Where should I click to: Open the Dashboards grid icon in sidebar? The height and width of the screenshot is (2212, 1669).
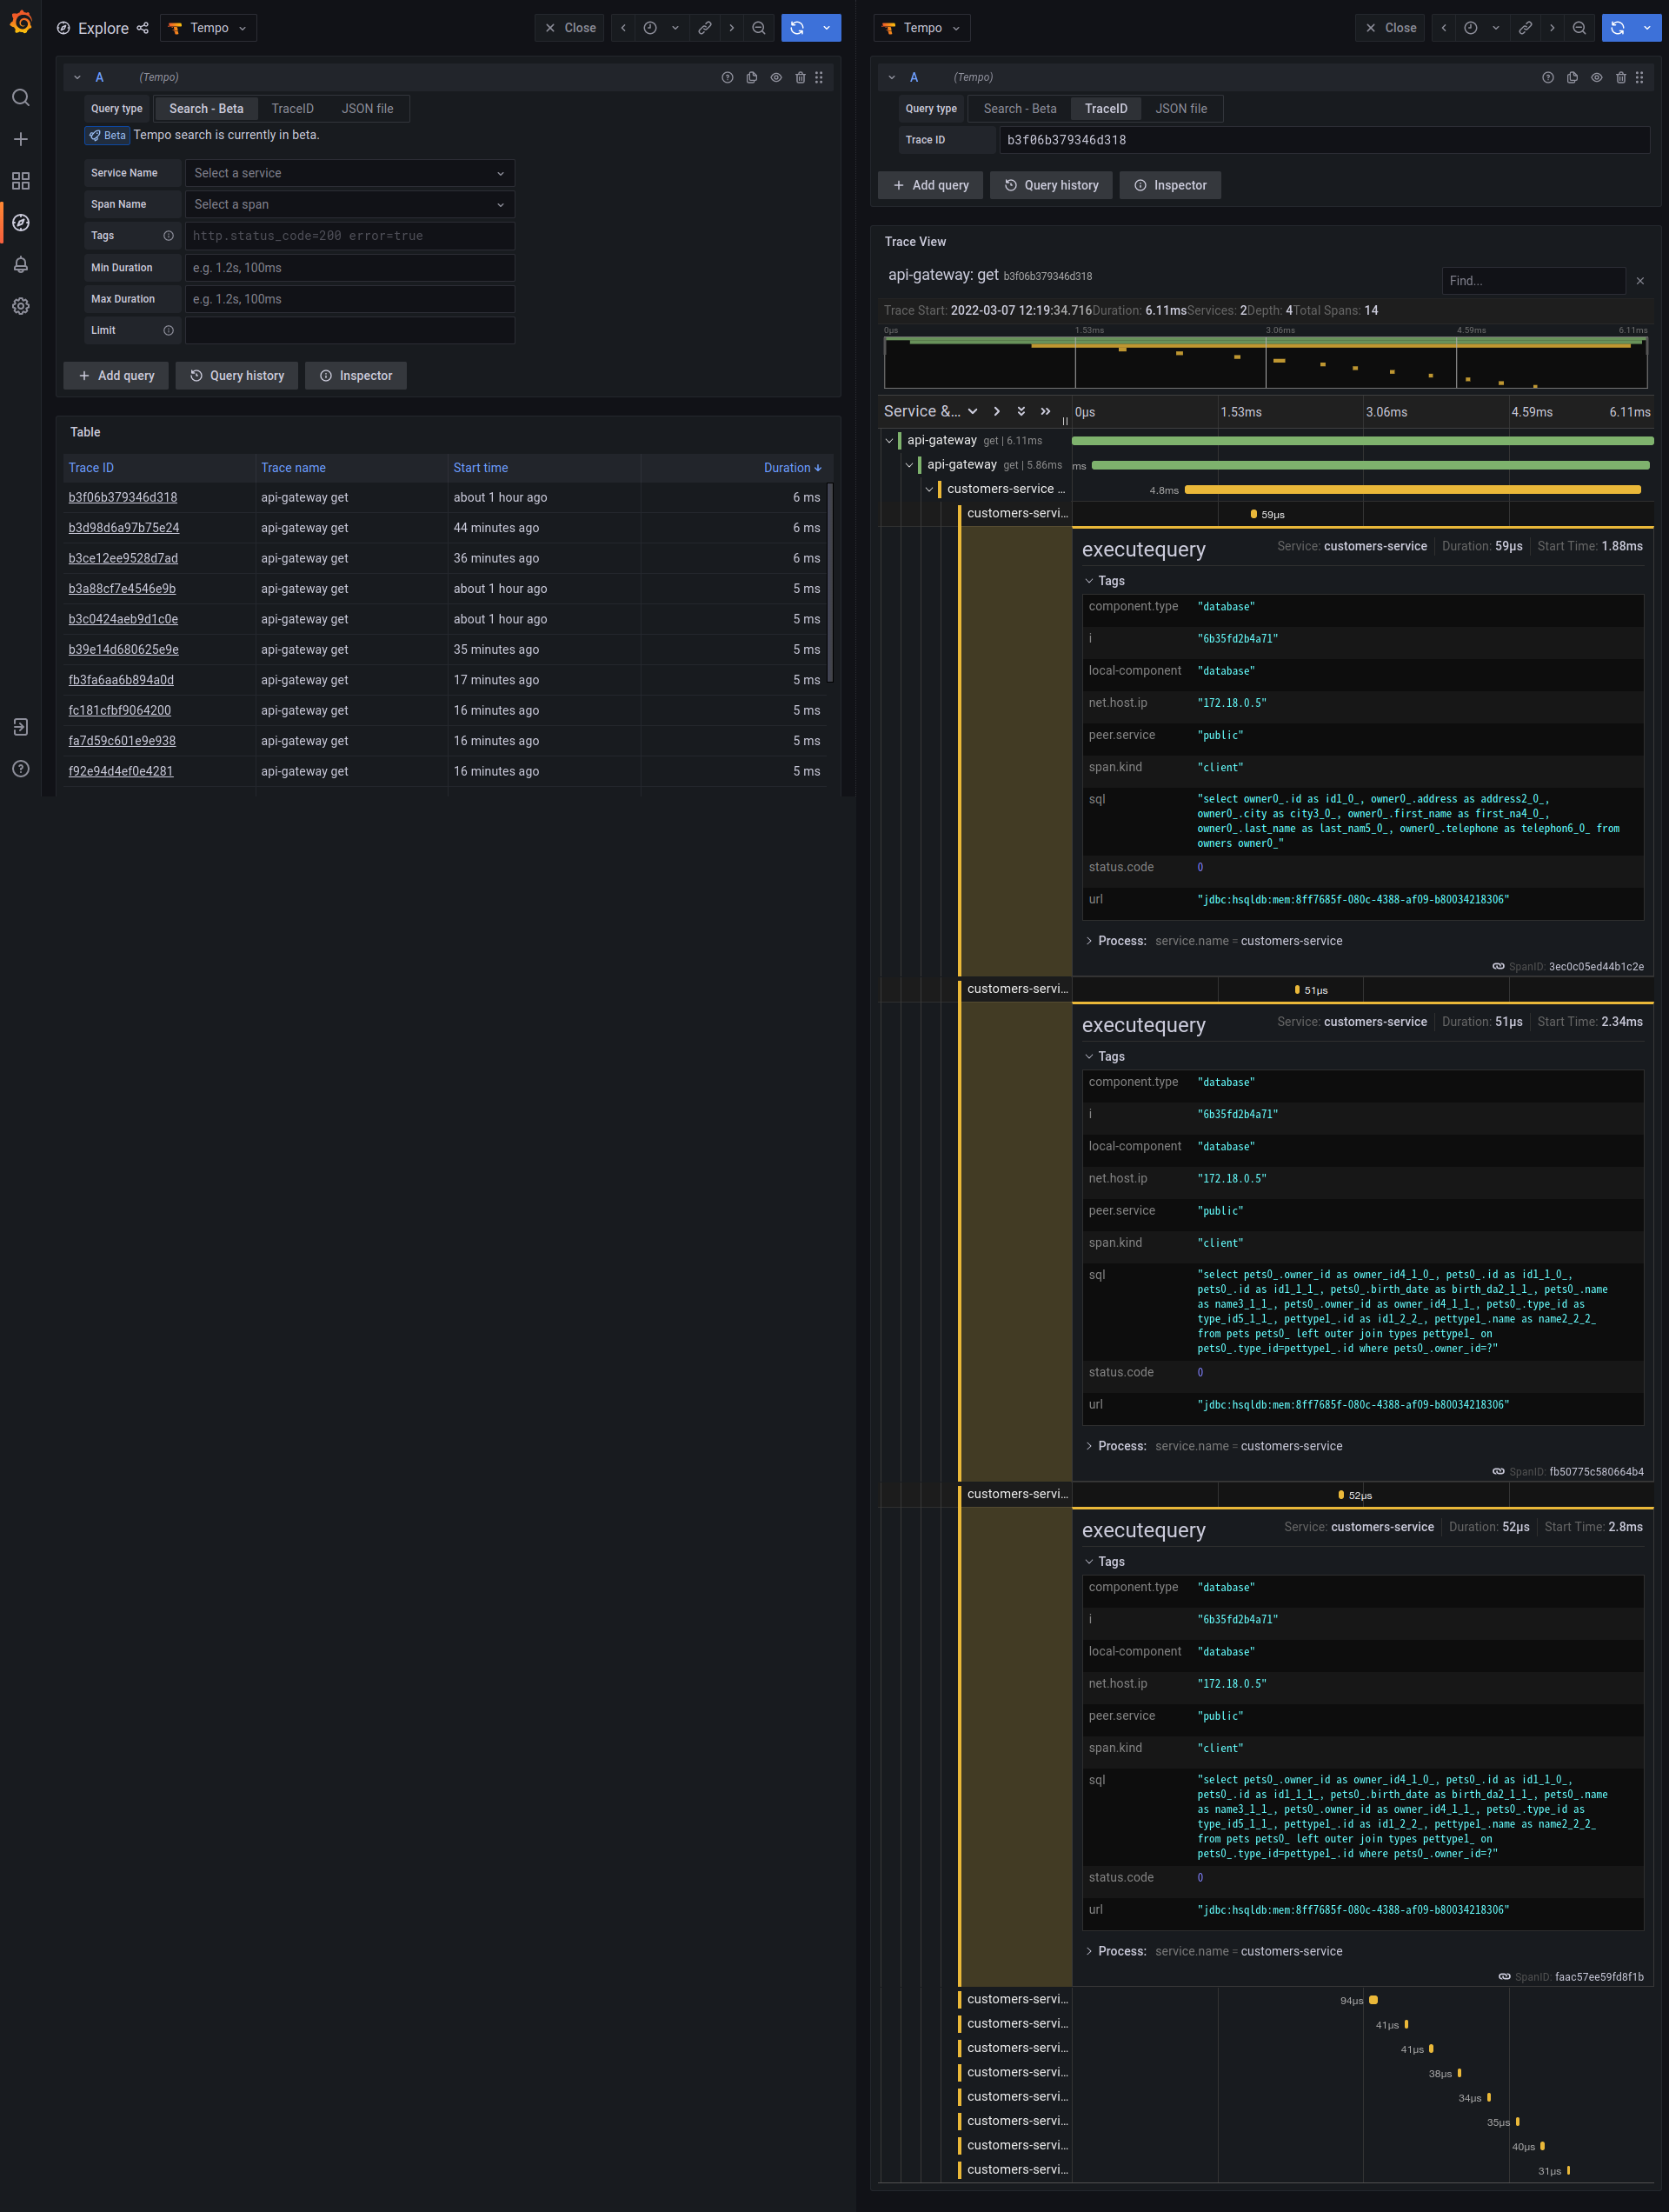pos(20,181)
